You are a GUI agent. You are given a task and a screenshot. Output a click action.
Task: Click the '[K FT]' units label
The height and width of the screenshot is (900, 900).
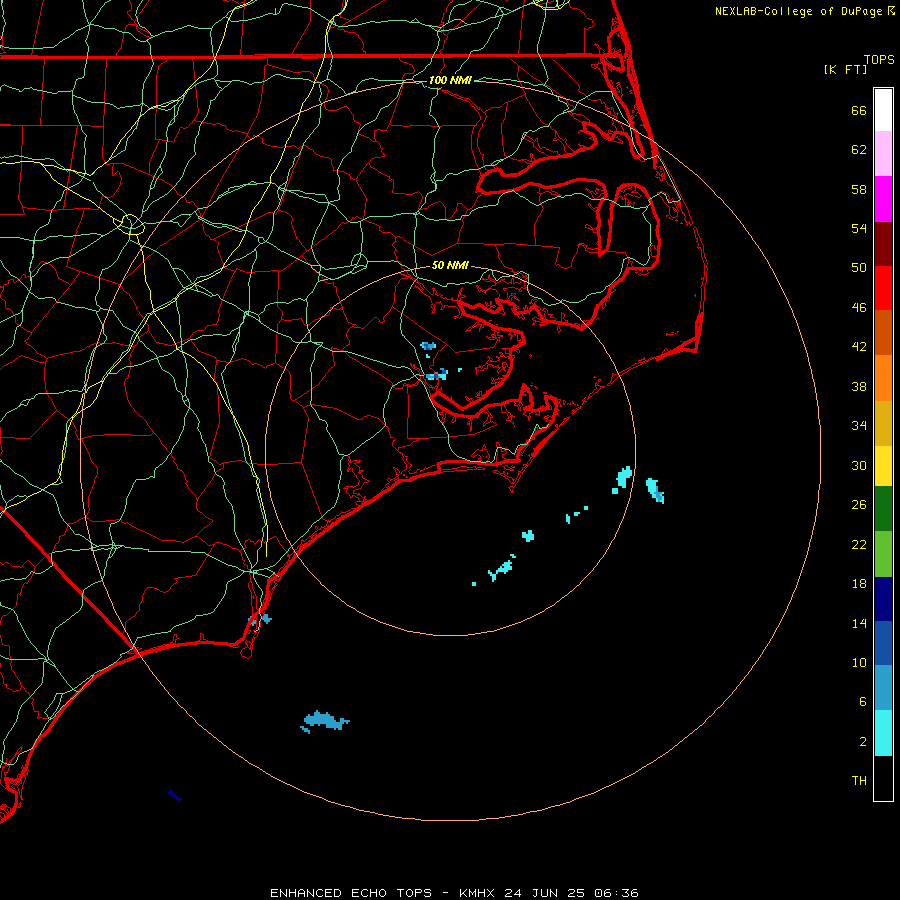(x=845, y=69)
